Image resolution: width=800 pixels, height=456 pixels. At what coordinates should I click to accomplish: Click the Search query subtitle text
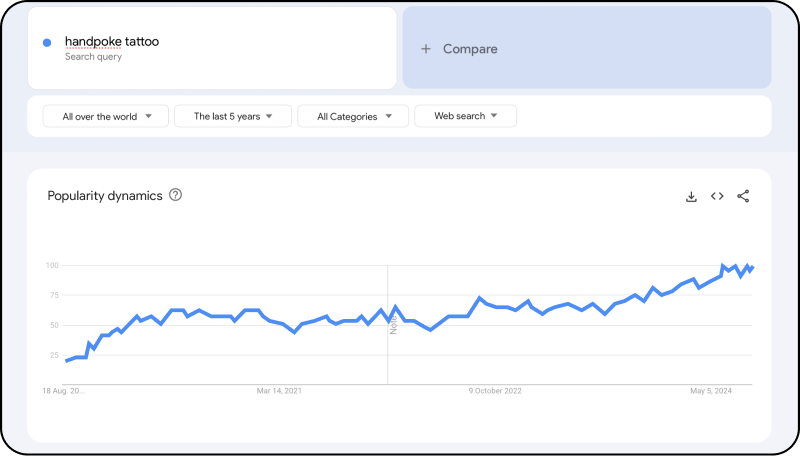pyautogui.click(x=94, y=57)
